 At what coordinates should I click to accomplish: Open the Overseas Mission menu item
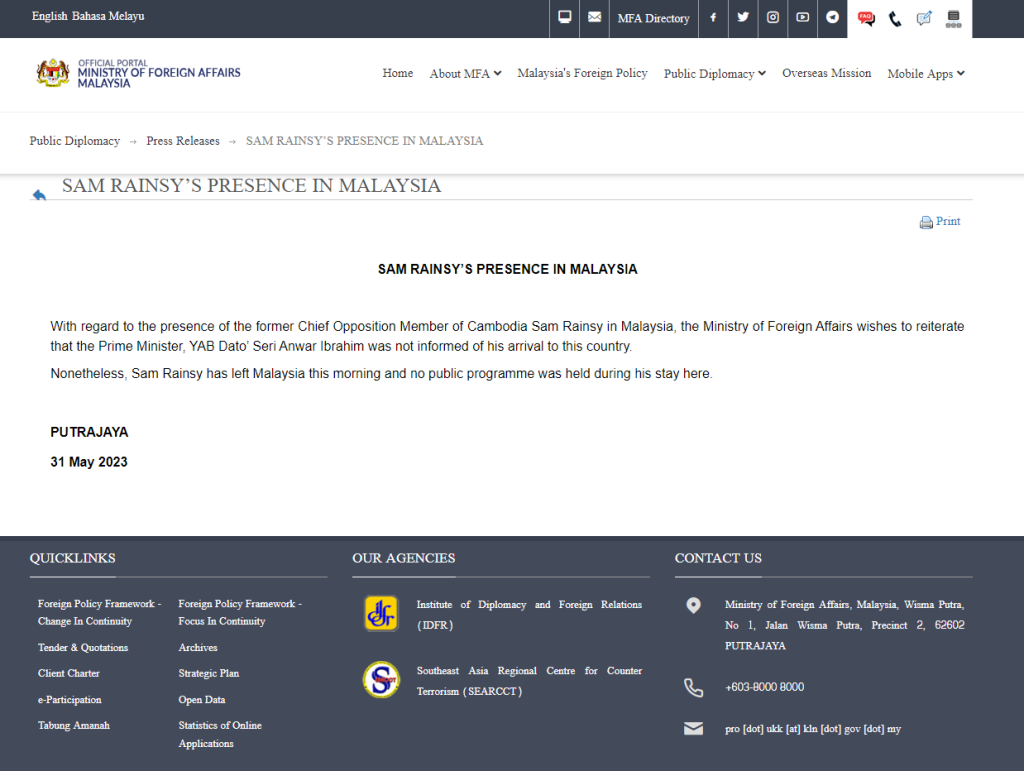coord(826,73)
